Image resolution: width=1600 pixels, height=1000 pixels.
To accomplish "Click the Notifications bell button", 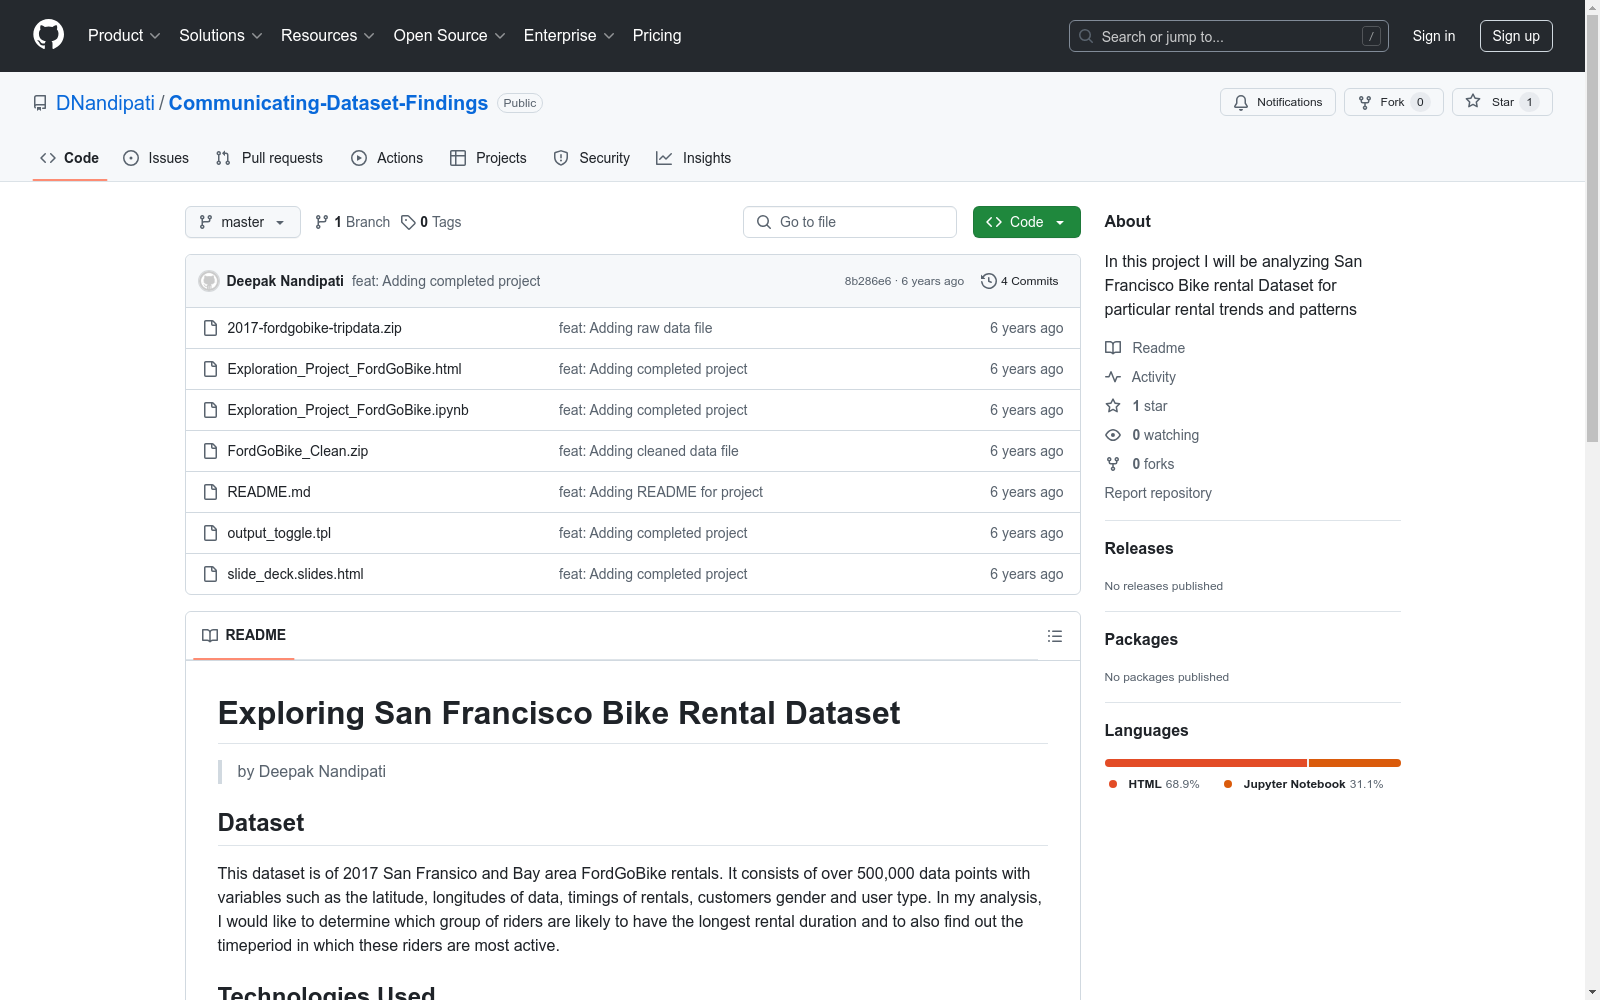I will tap(1277, 102).
